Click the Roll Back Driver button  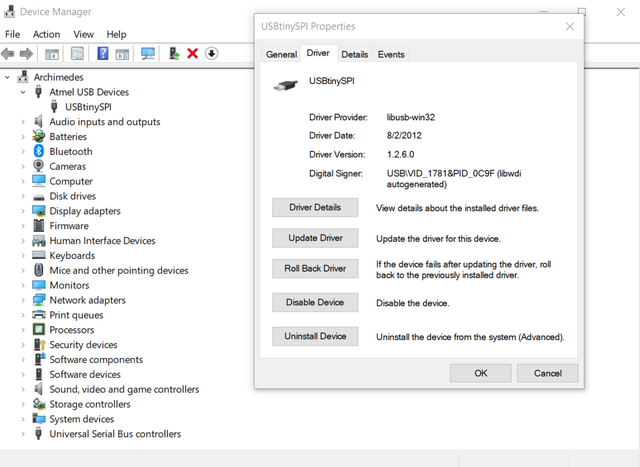[315, 269]
